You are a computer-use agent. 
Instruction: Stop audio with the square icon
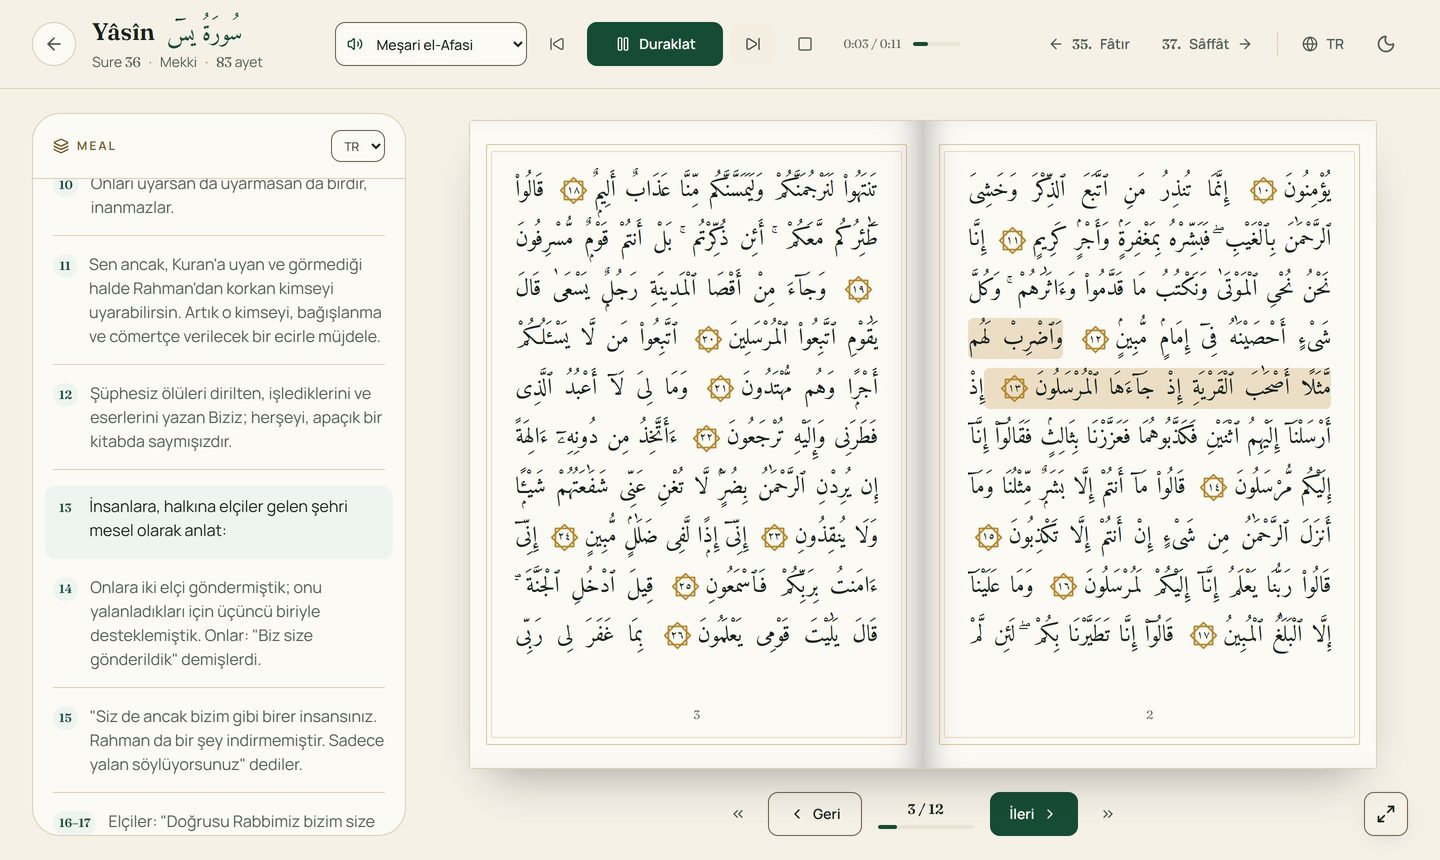click(805, 44)
